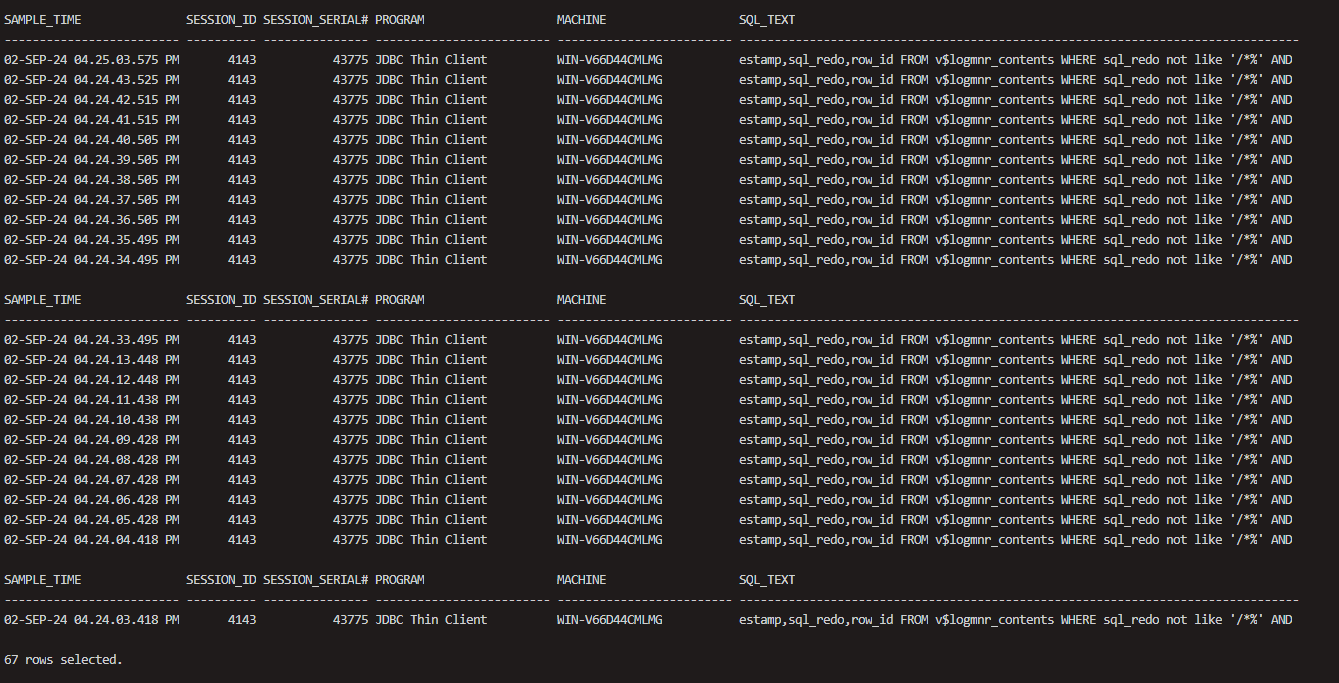Click the SQL text in the 04.24.13.448 row
The height and width of the screenshot is (683, 1339).
click(x=1016, y=360)
